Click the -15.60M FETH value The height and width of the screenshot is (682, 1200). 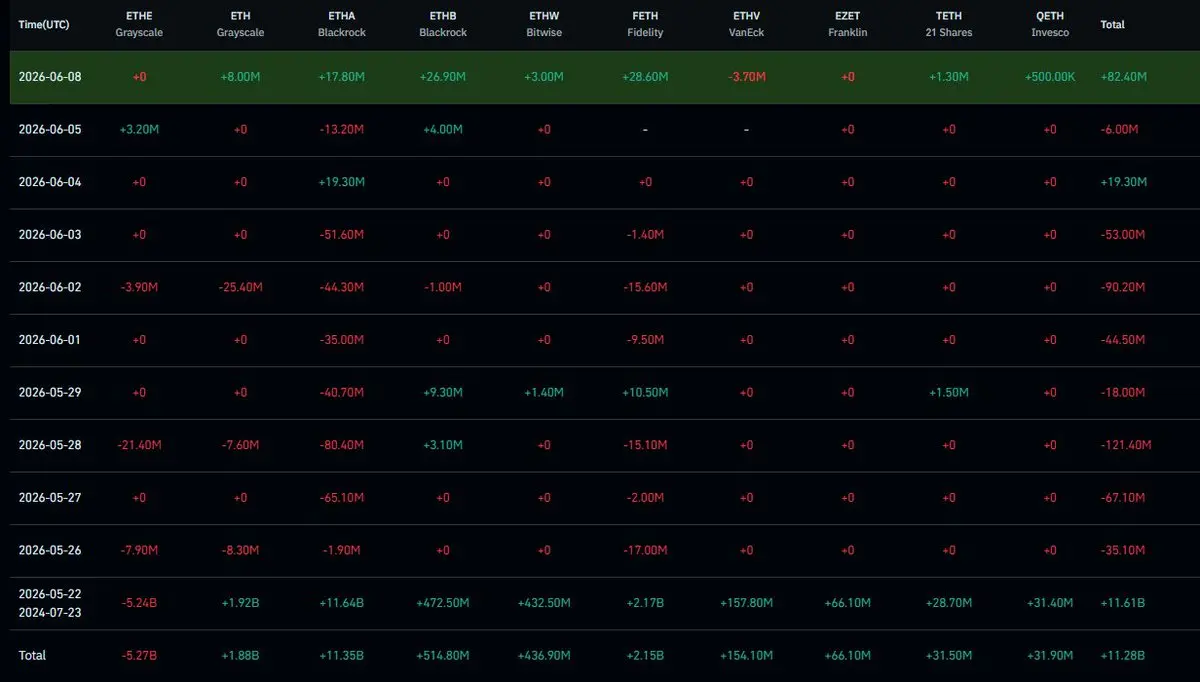tap(645, 287)
